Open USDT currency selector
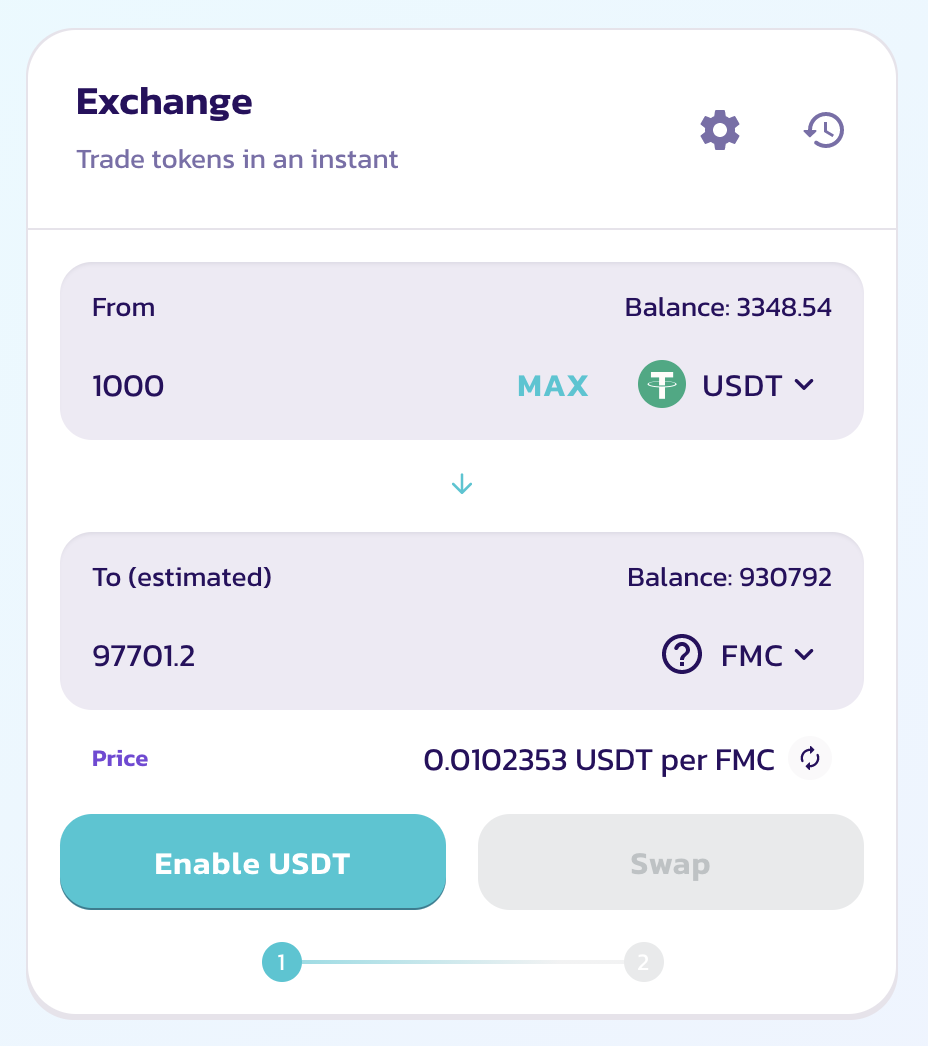Viewport: 928px width, 1046px height. click(727, 385)
